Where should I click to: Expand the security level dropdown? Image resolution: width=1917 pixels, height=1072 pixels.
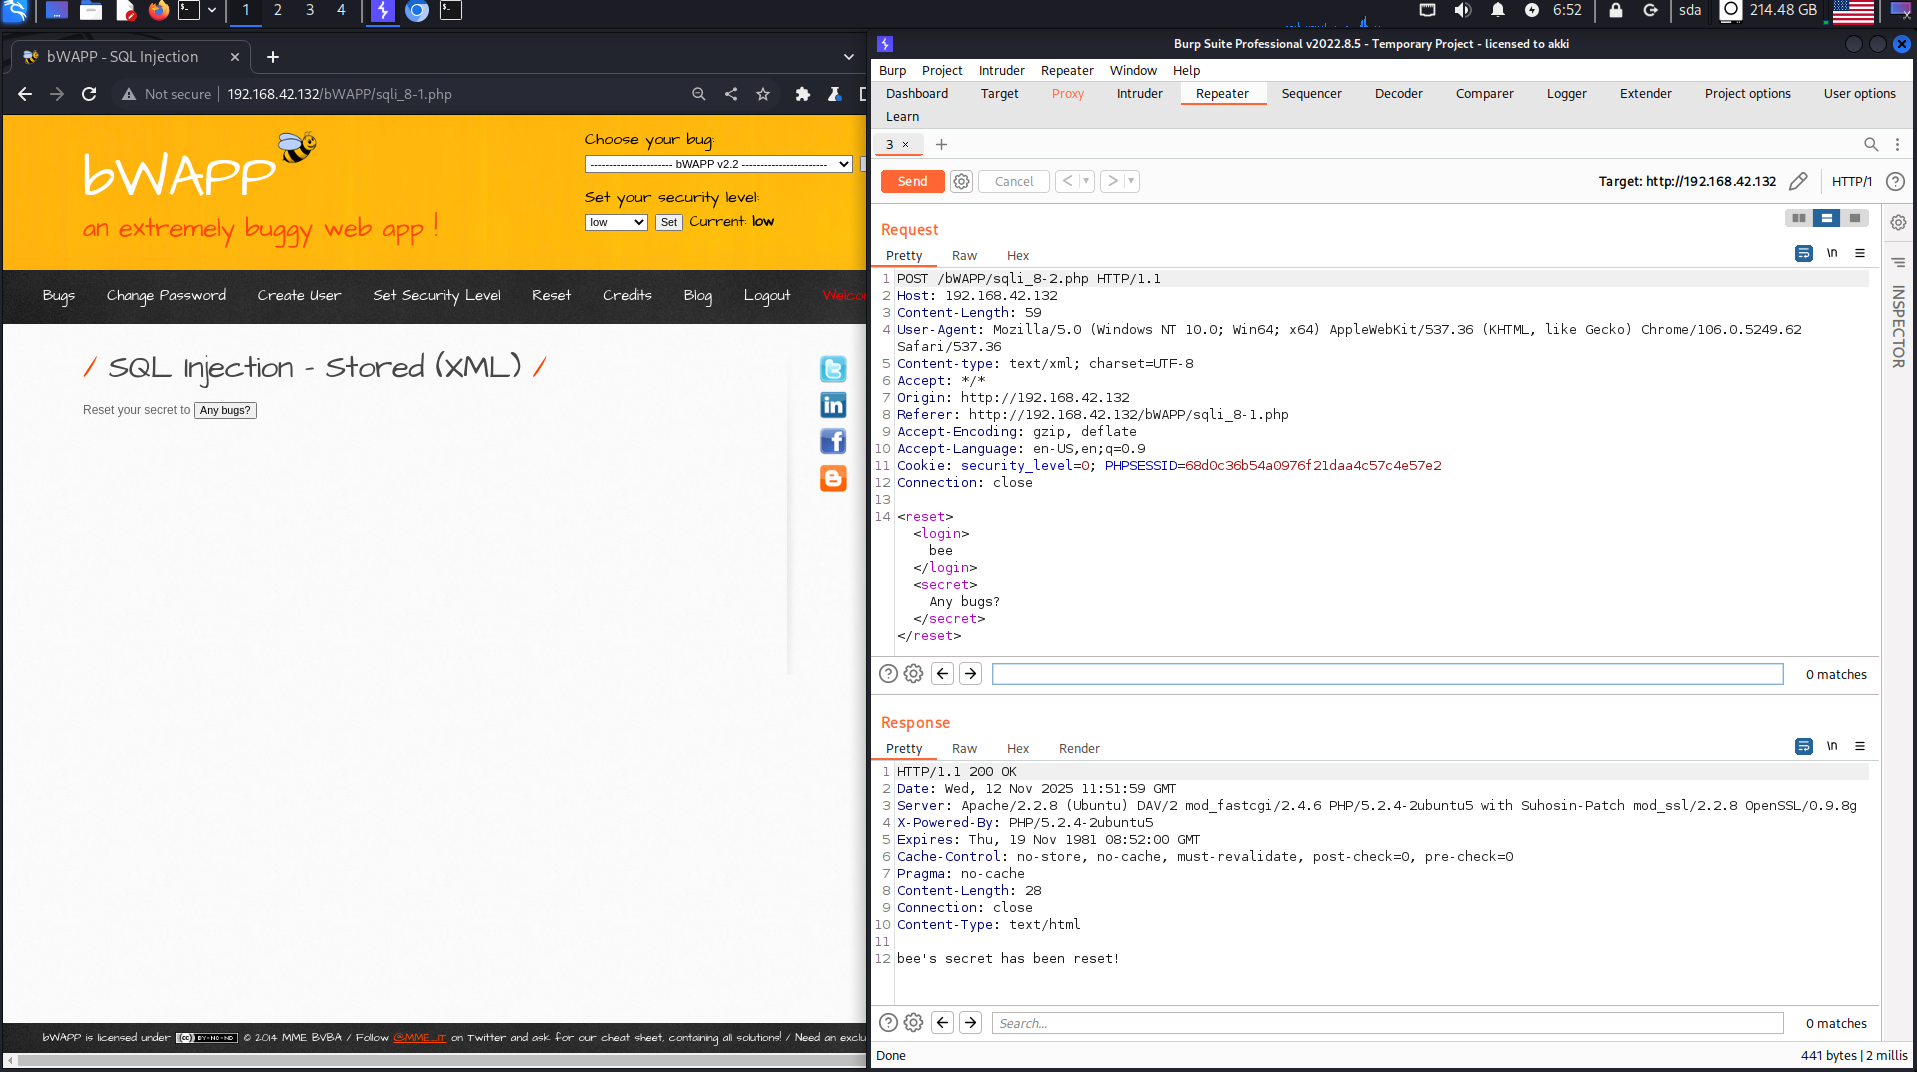(615, 222)
